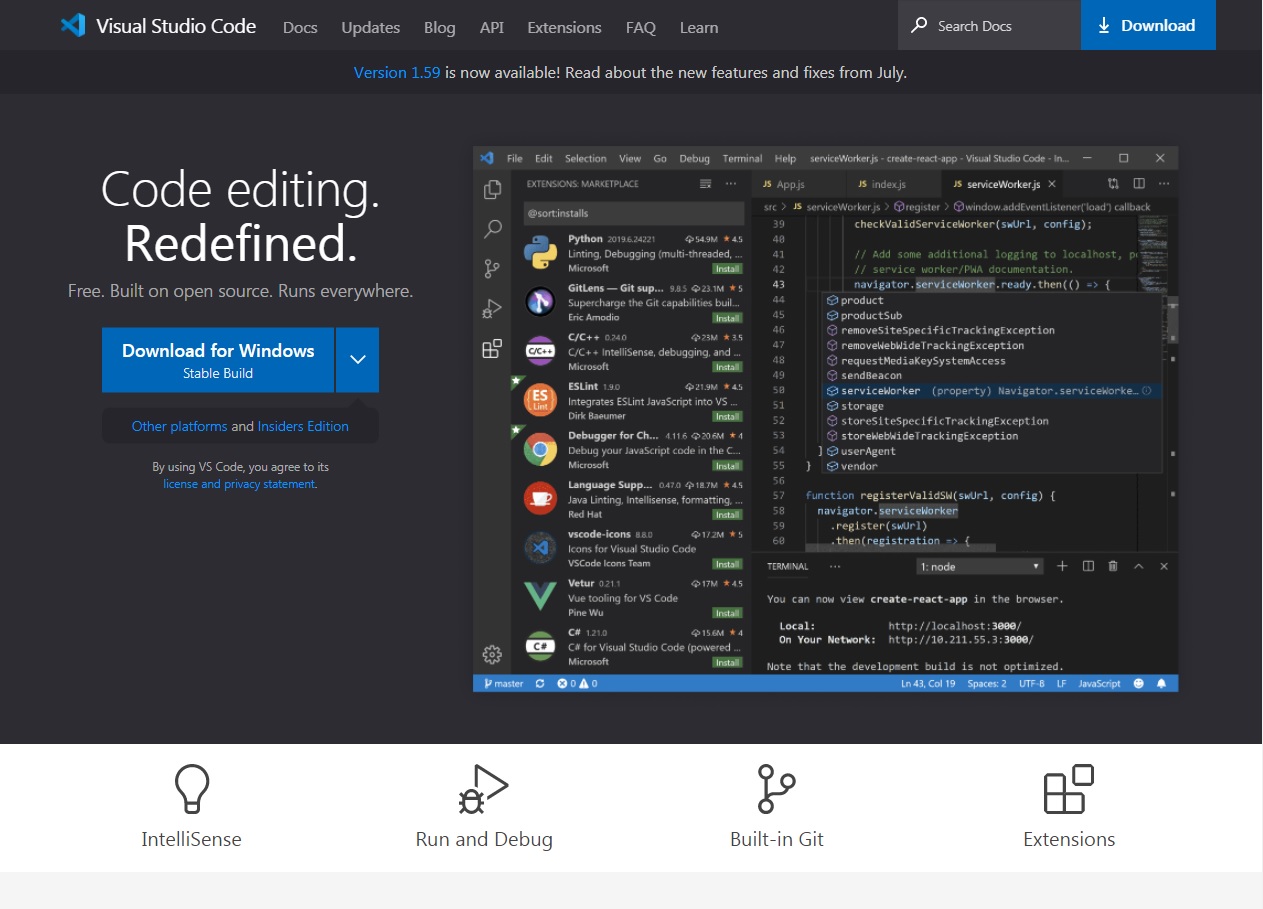Open the FAQ navigation item
1263x909 pixels.
641,27
